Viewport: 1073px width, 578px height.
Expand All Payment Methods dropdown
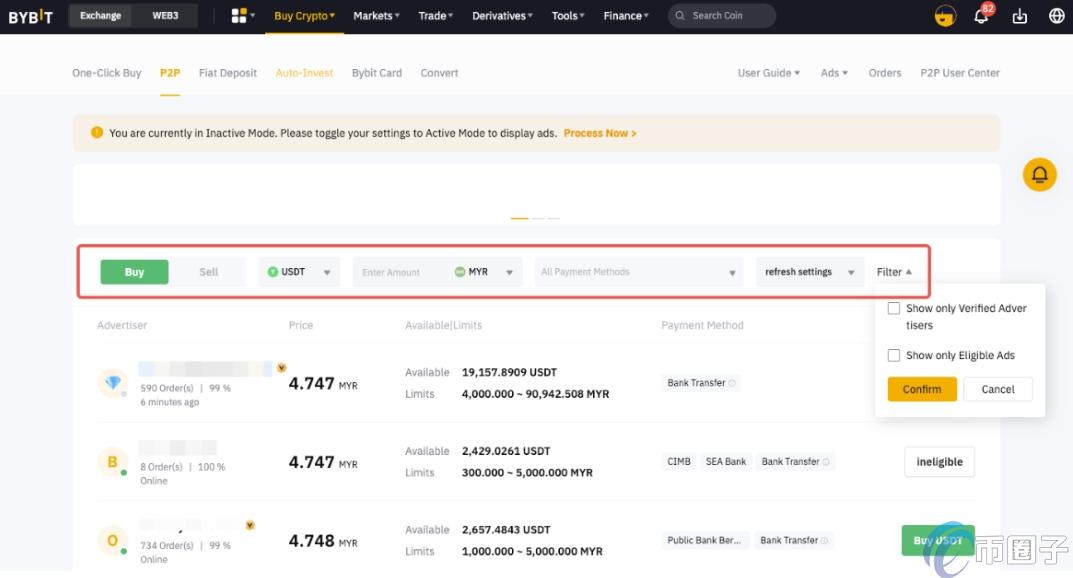638,272
